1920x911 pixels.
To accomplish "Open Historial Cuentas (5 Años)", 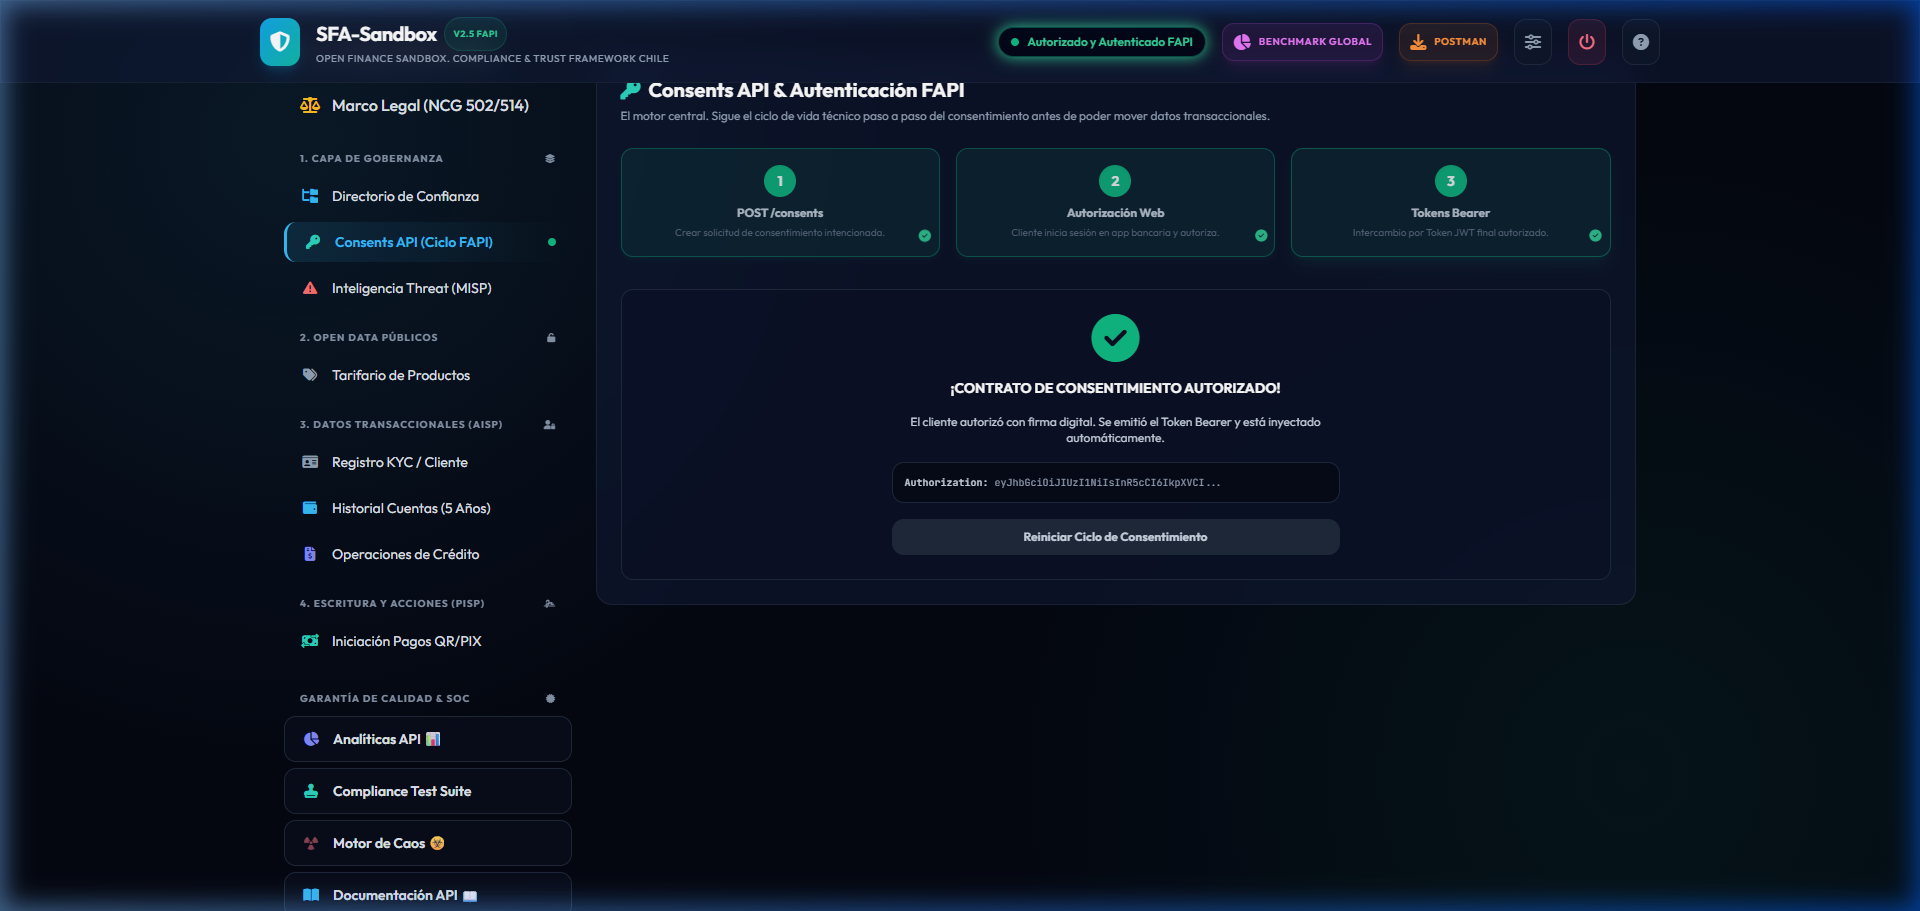I will pyautogui.click(x=428, y=508).
